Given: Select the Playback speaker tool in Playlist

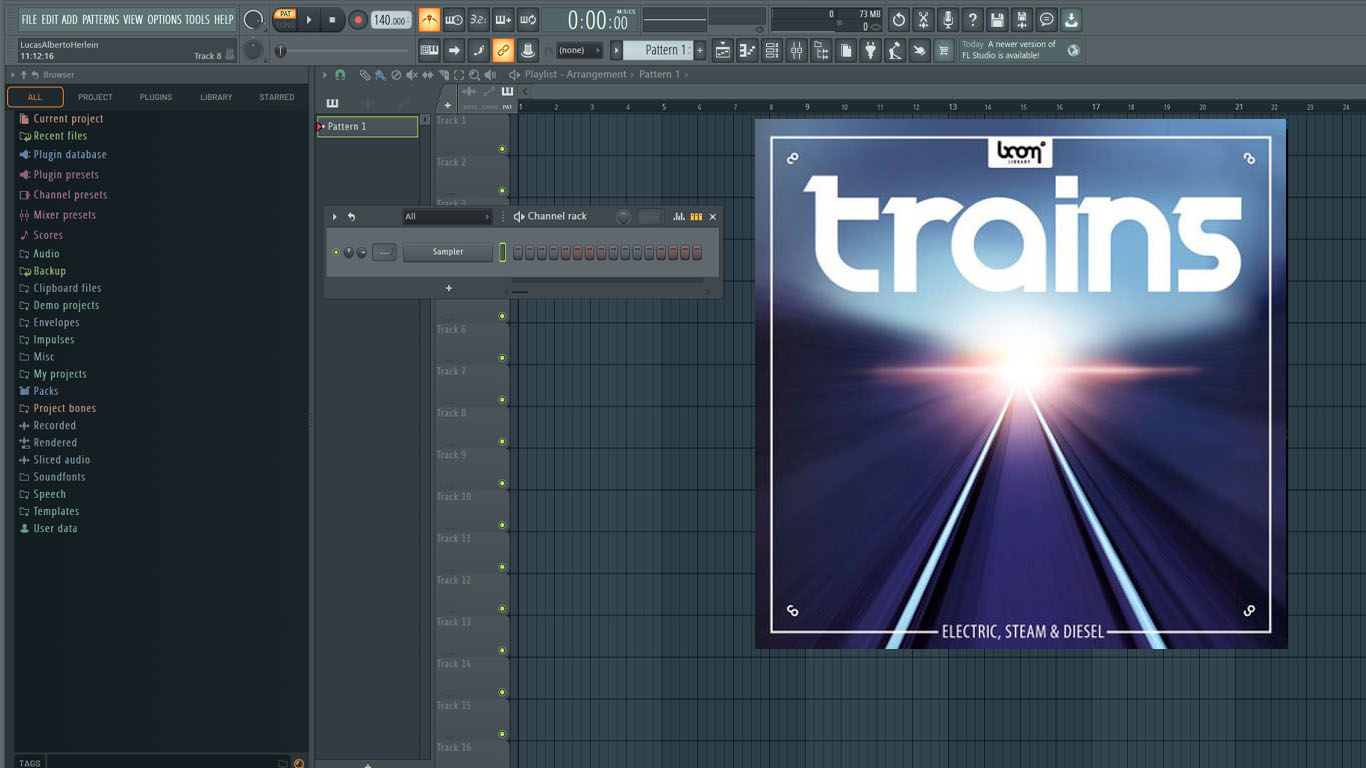Looking at the screenshot, I should [490, 75].
